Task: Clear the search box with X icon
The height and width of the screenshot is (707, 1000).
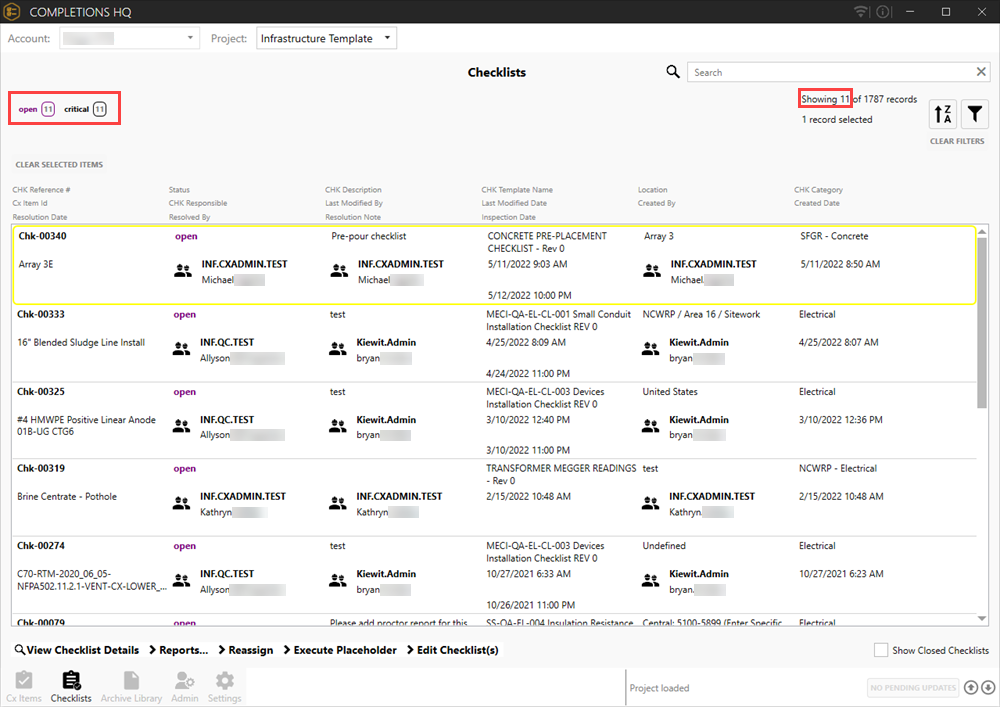Action: tap(981, 72)
